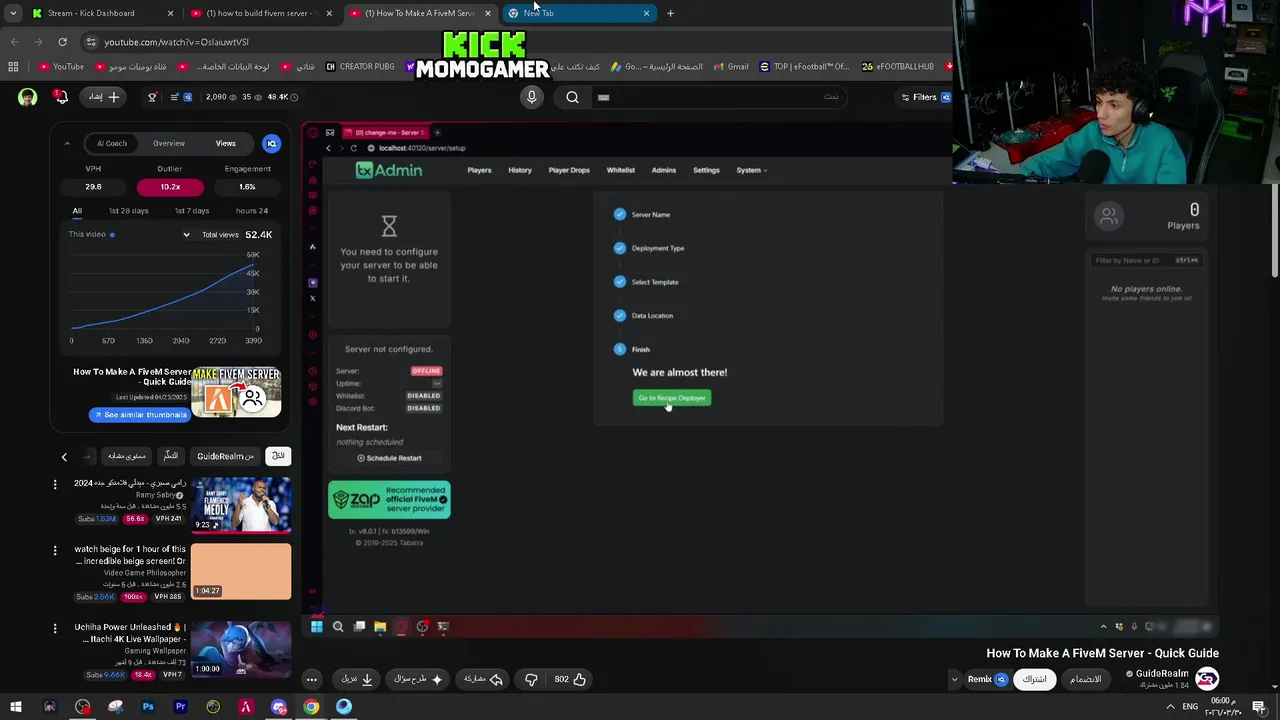Open the beige screen video thumbnail
This screenshot has width=1280, height=720.
coord(241,572)
